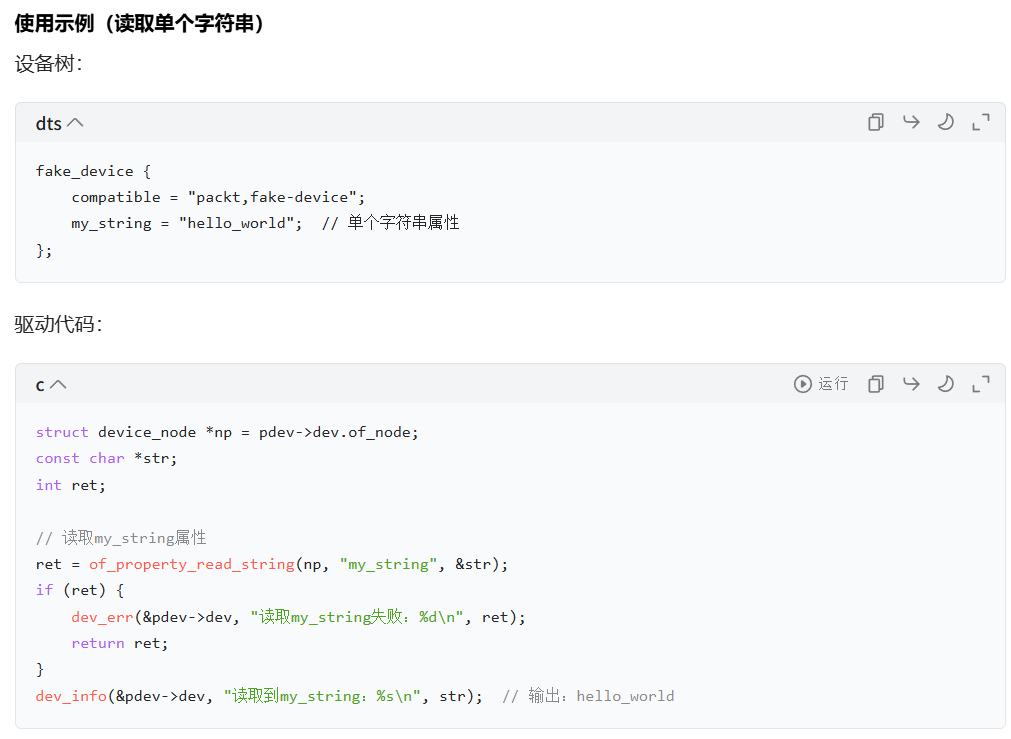The image size is (1011, 739).
Task: Click of_property_read_string function name
Action: click(x=191, y=564)
